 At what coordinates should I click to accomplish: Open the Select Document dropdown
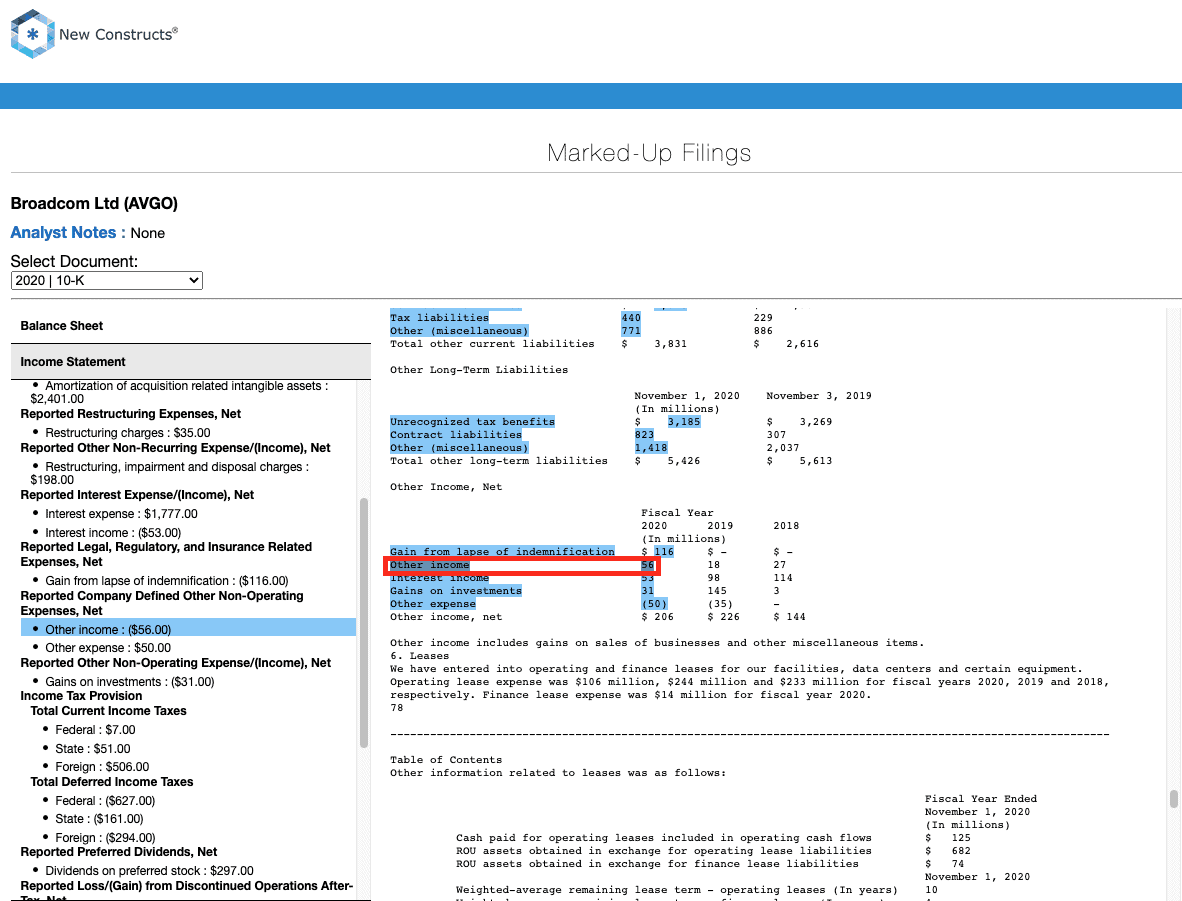coord(106,280)
